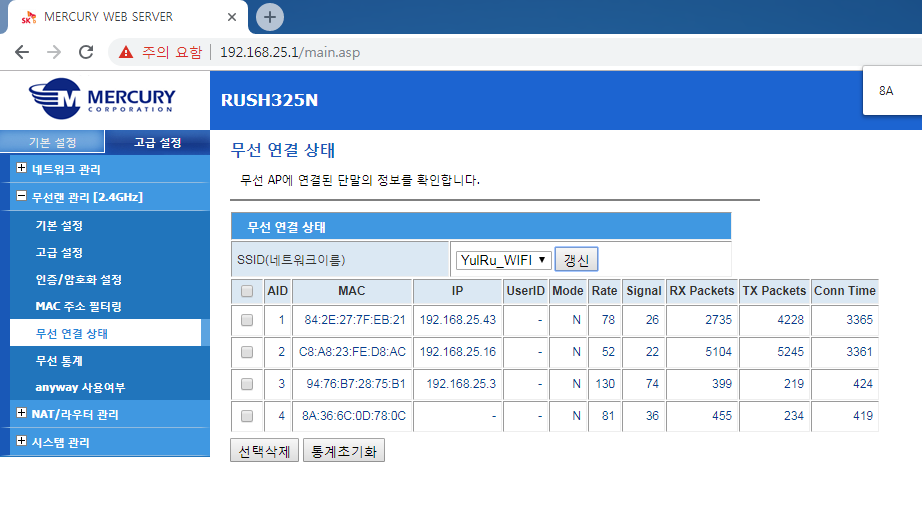Click TX Packets value 4228
The height and width of the screenshot is (519, 922).
click(790, 320)
